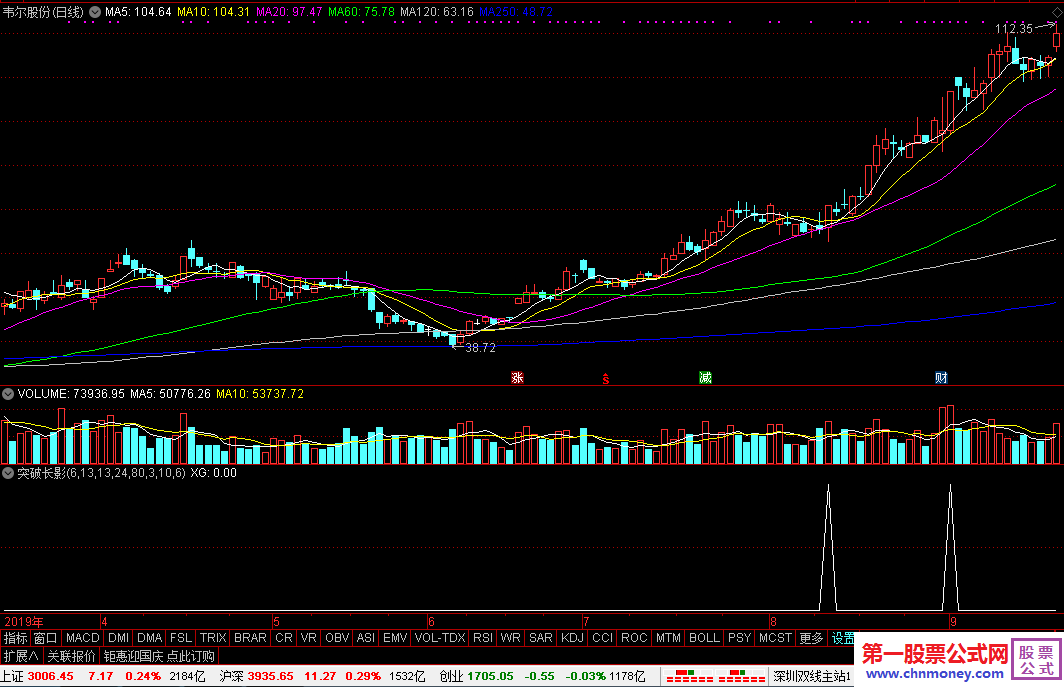Viewport: 1064px width, 687px height.
Task: Click the diamond icon at chart's top-right corner
Action: [x=1057, y=12]
